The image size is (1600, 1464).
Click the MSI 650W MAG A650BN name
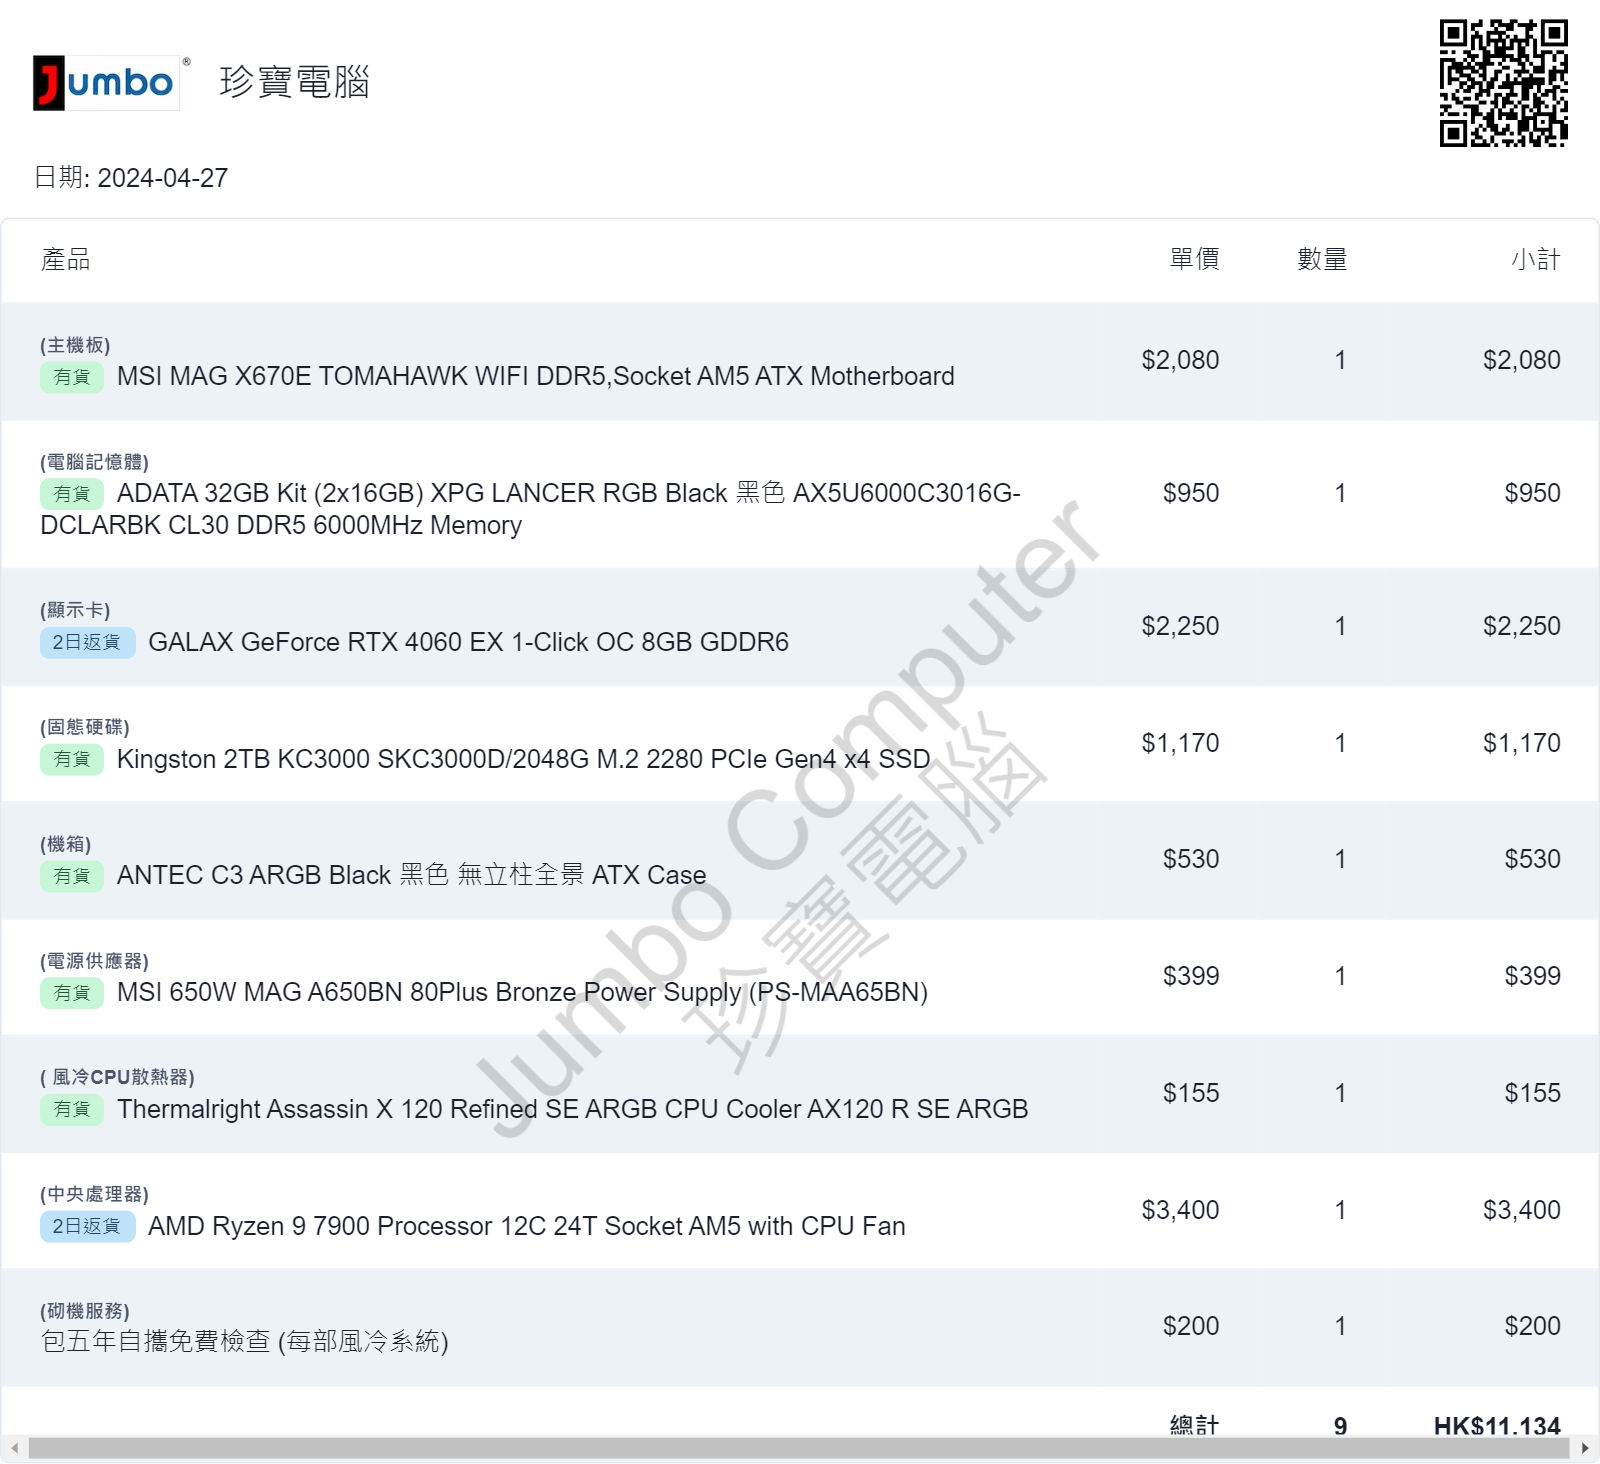pyautogui.click(x=522, y=992)
